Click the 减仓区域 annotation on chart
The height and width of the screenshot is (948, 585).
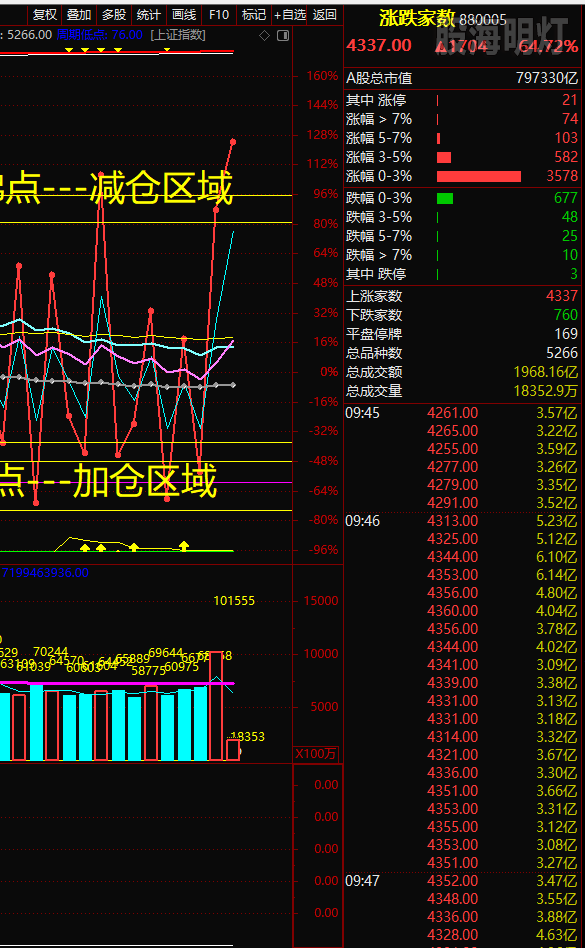tap(161, 189)
